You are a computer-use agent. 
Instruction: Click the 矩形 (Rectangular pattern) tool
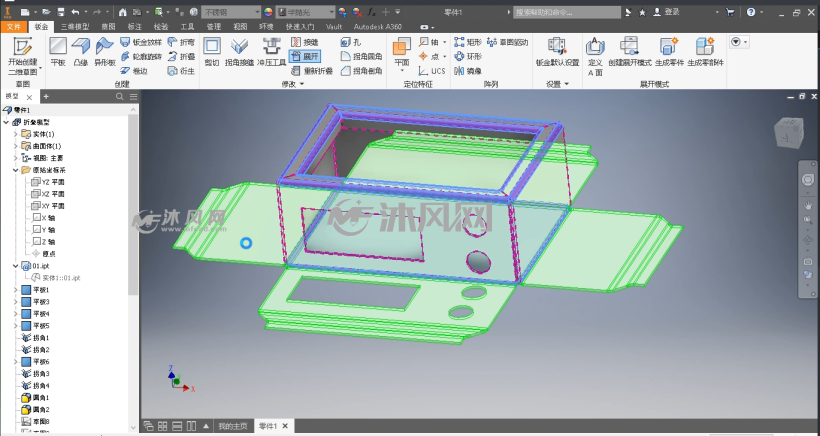point(468,42)
